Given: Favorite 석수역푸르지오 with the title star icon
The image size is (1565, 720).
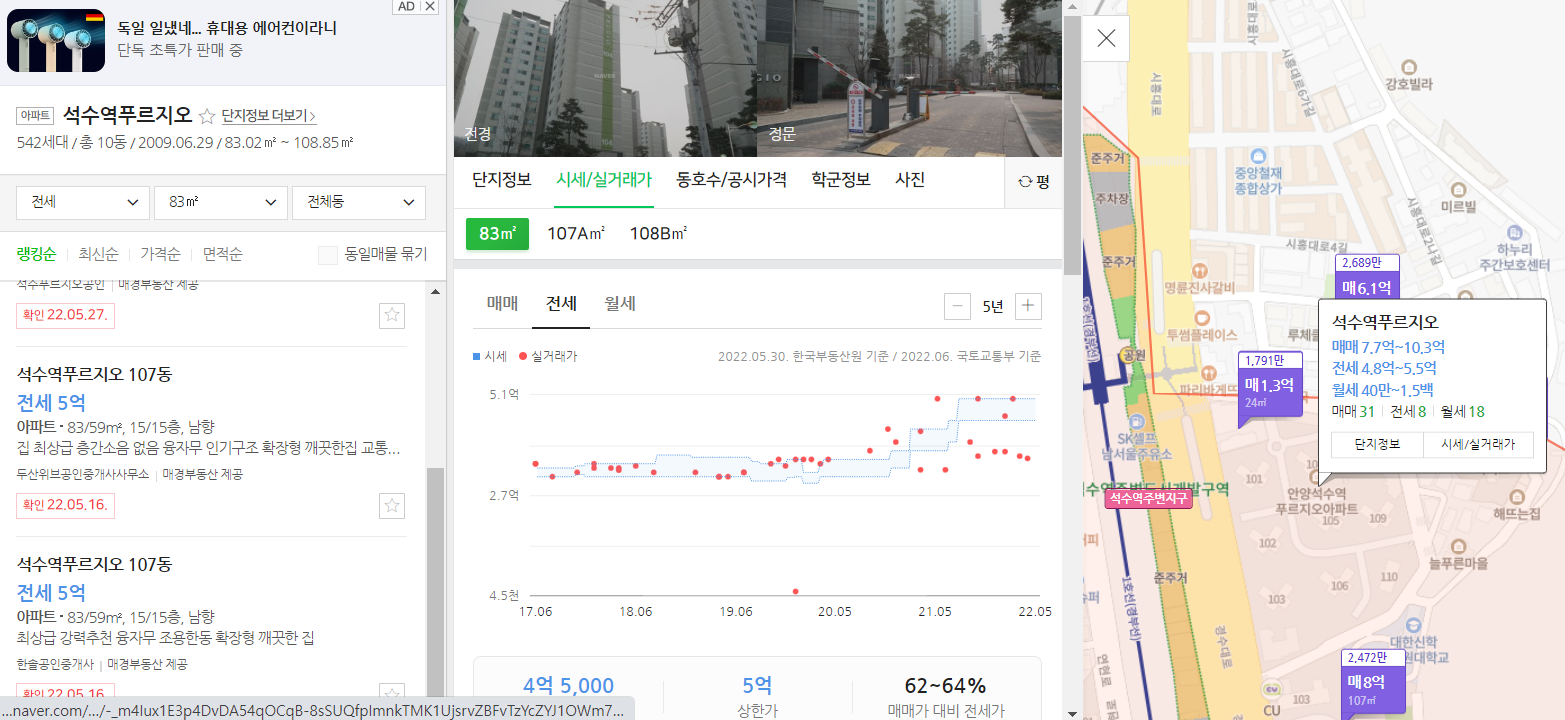Looking at the screenshot, I should click(207, 116).
